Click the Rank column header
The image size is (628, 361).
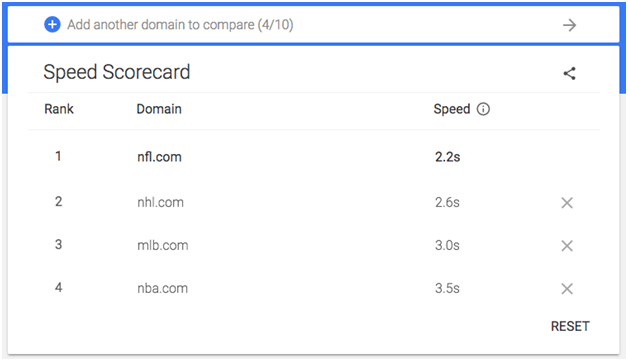tap(59, 109)
